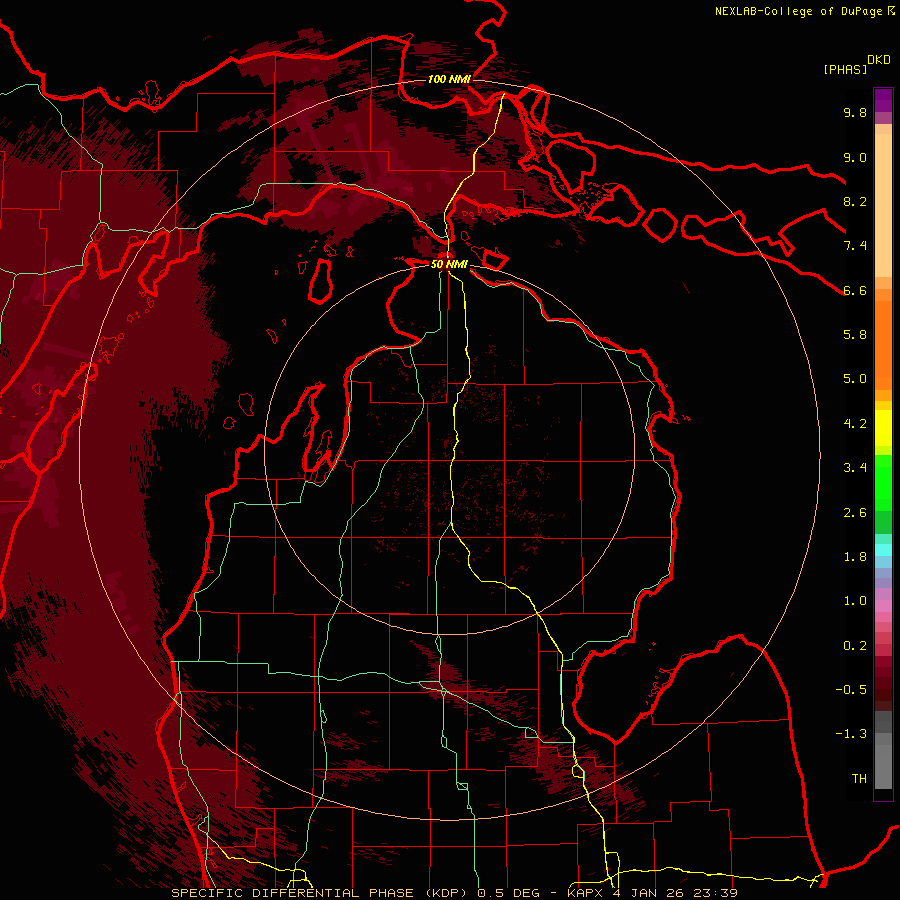Click the DKD unit label above the legend
Viewport: 900px width, 900px height.
(x=879, y=60)
